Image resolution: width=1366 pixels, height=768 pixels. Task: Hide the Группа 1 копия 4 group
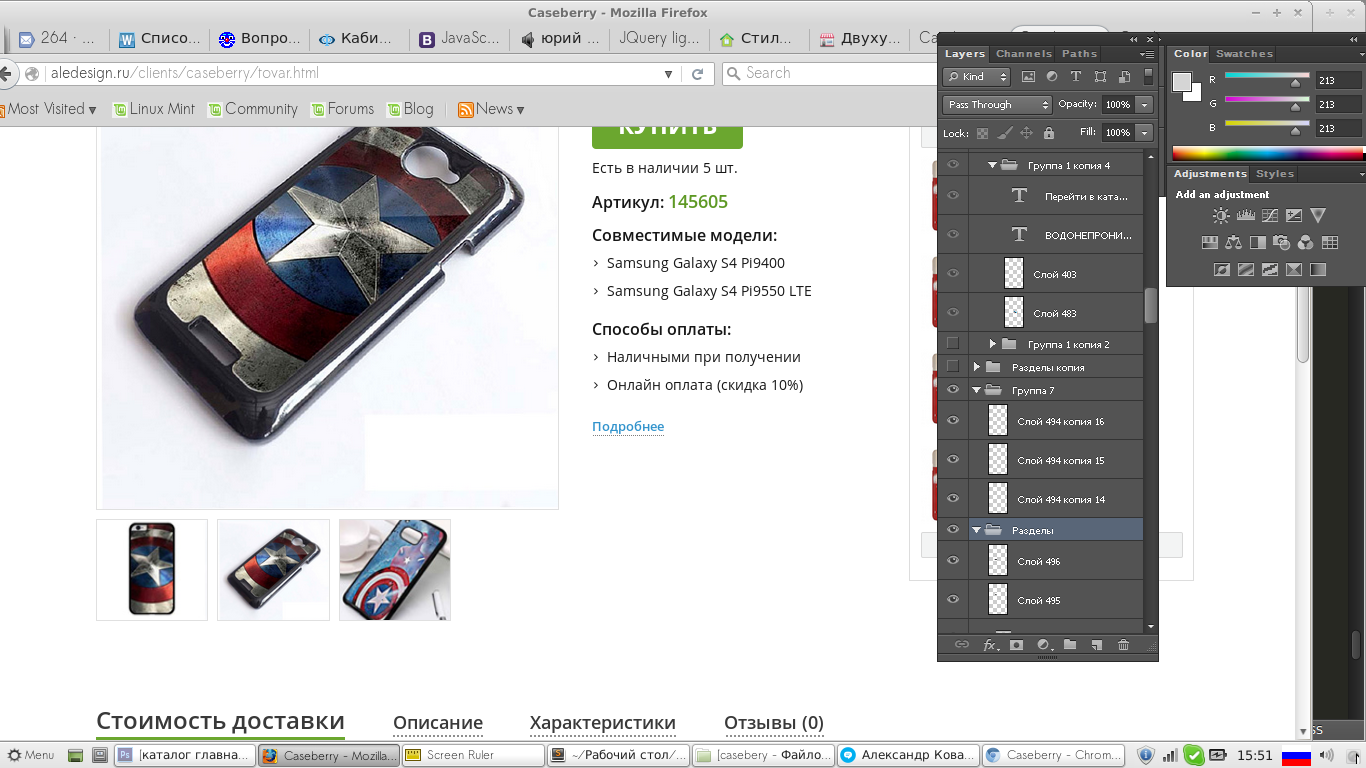(953, 165)
